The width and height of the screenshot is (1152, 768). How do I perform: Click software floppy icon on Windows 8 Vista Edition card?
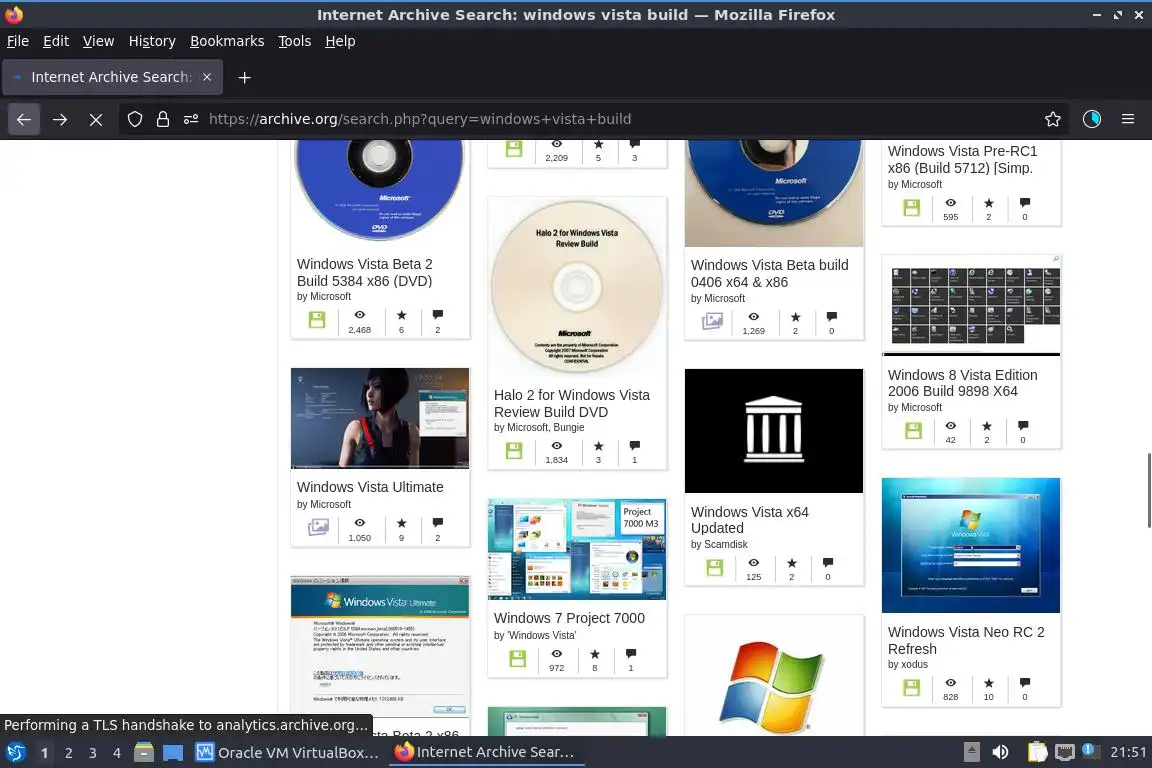click(912, 431)
